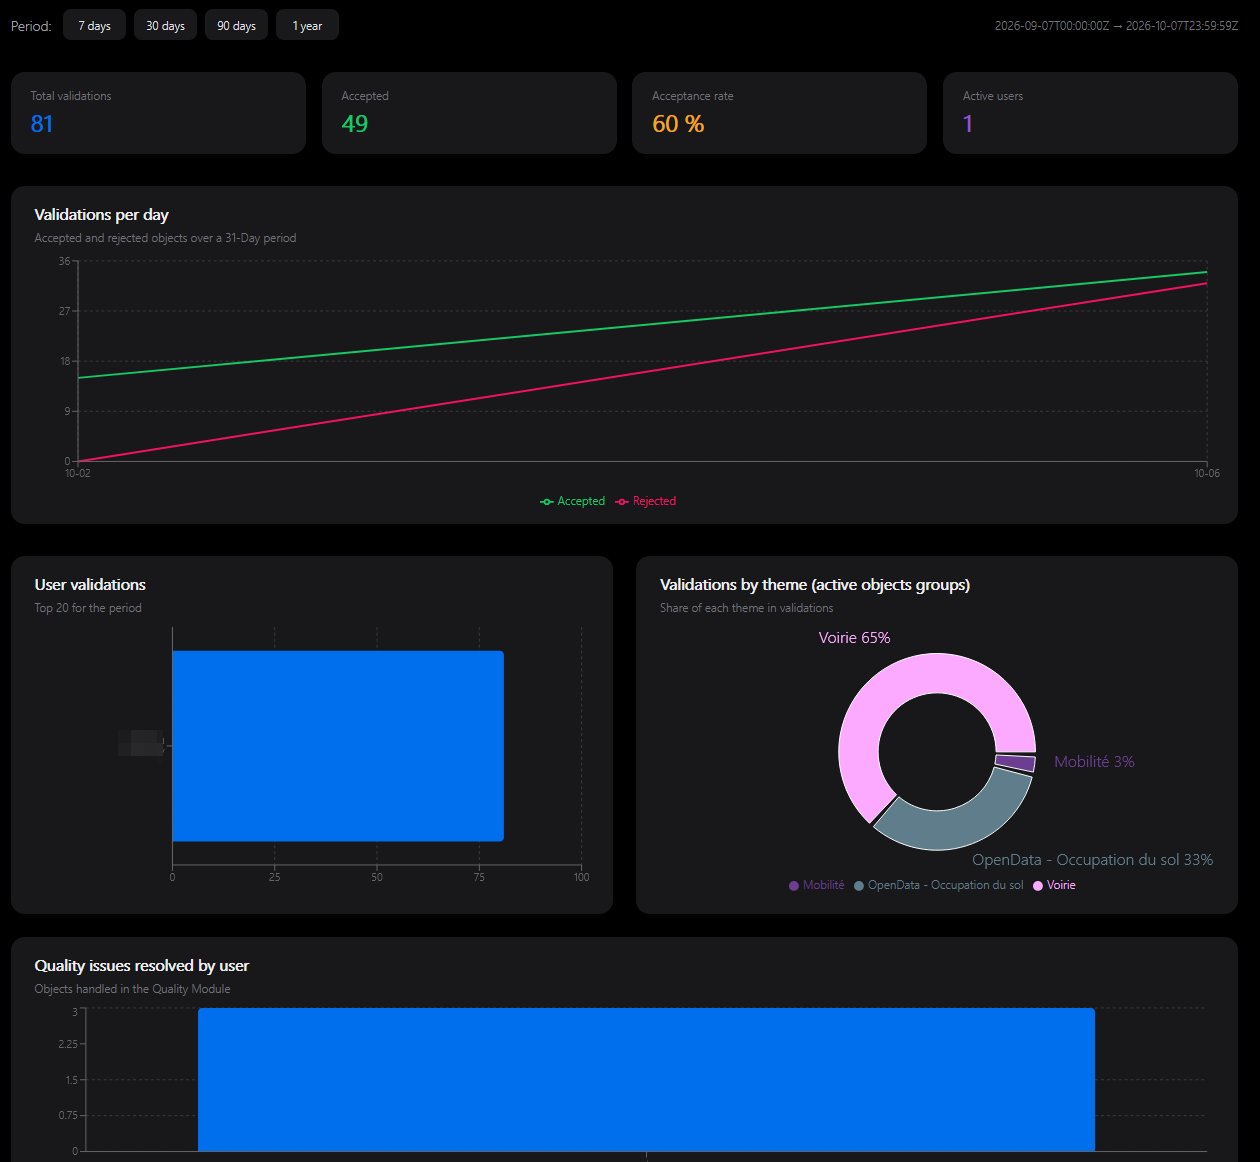
Task: Click 'Objects handled in the Quality Module' subtitle
Action: tap(132, 989)
